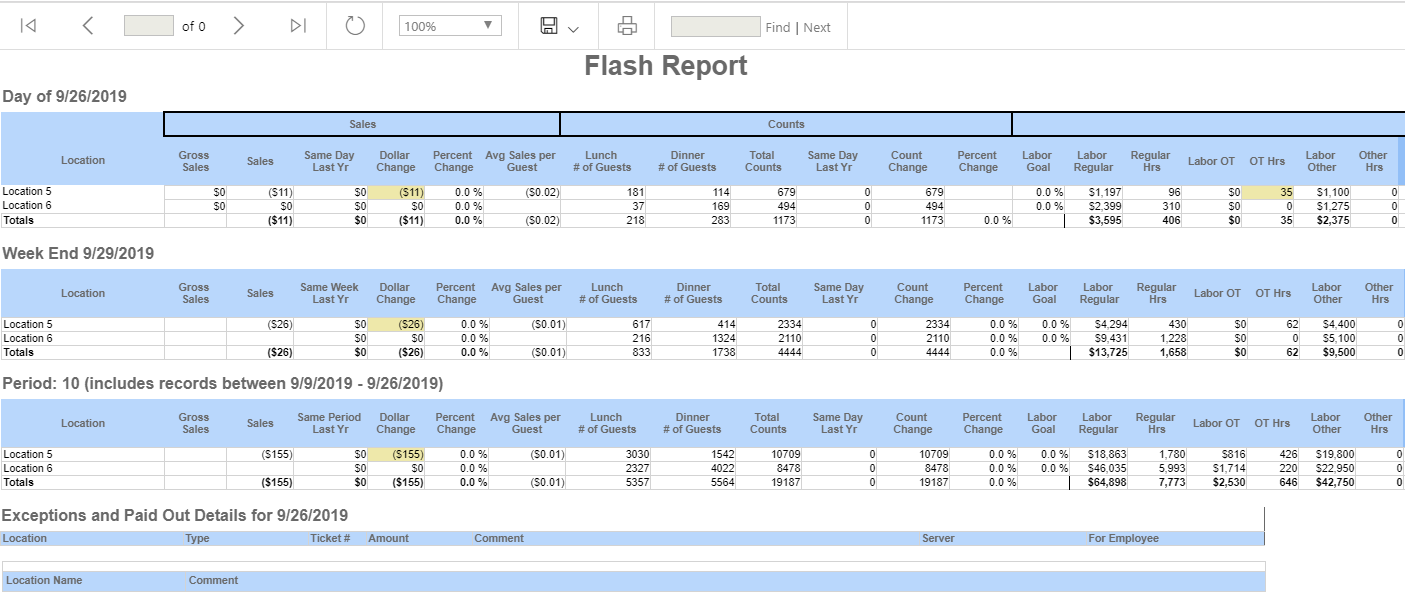Screen dimensions: 1405x605
Task: Click highlighted ($155) Dollar Change cell
Action: (x=397, y=454)
